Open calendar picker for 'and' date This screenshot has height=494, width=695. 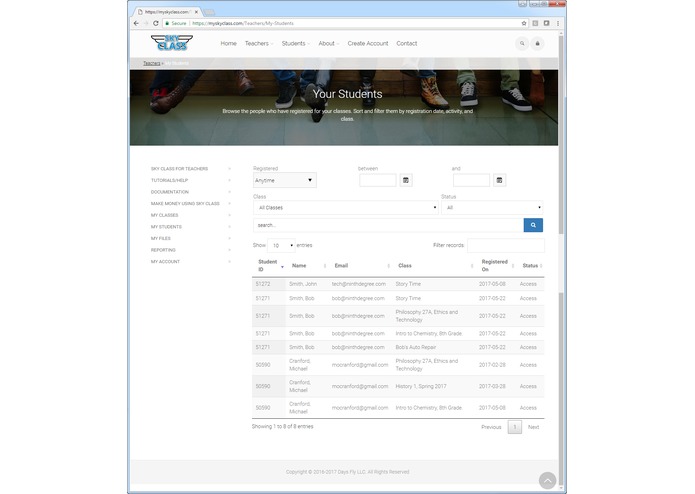[500, 180]
